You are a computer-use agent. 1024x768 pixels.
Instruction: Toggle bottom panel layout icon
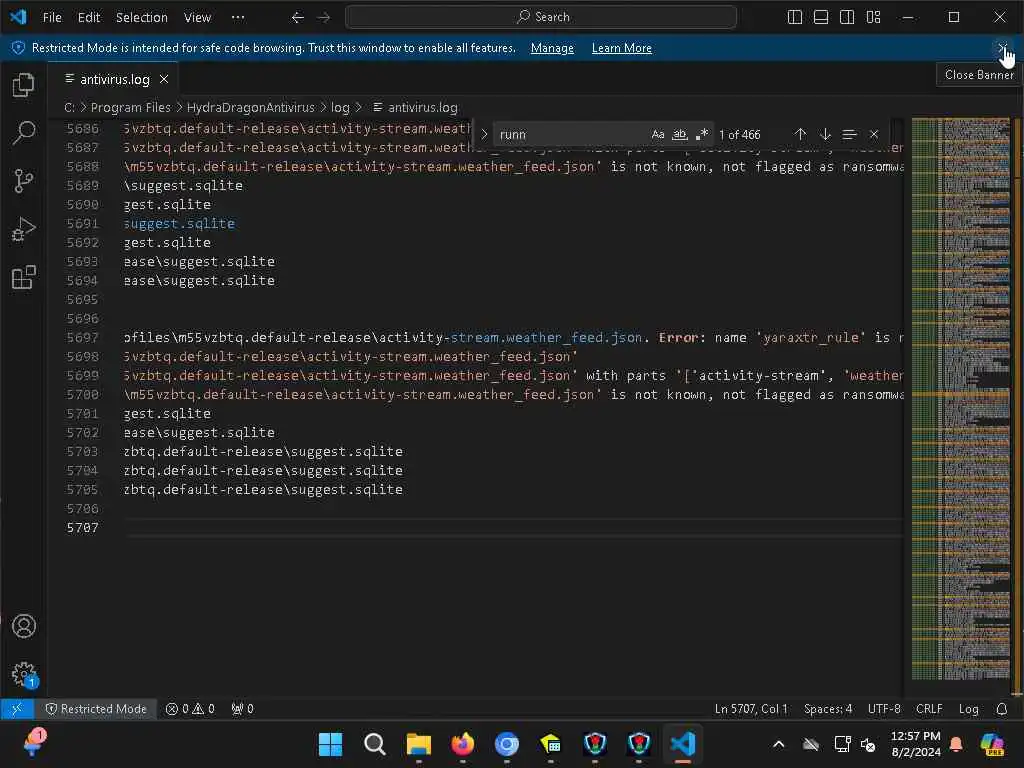coord(821,18)
